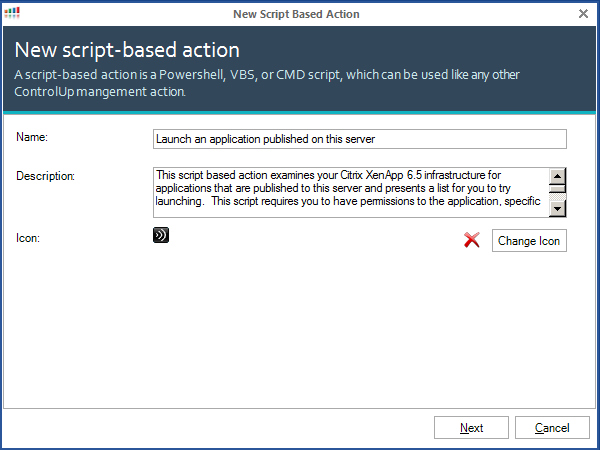Image resolution: width=600 pixels, height=450 pixels.
Task: Close the New Script Based Action window
Action: coord(584,13)
